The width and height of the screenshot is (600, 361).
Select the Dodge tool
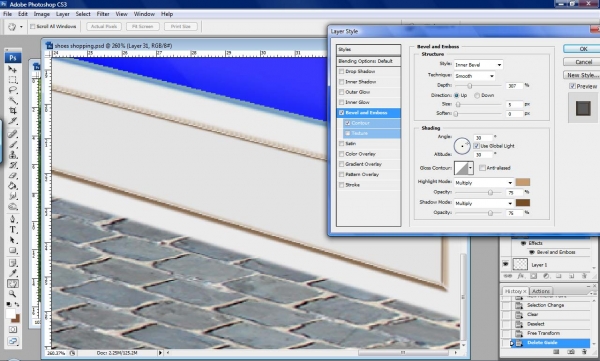(x=13, y=206)
